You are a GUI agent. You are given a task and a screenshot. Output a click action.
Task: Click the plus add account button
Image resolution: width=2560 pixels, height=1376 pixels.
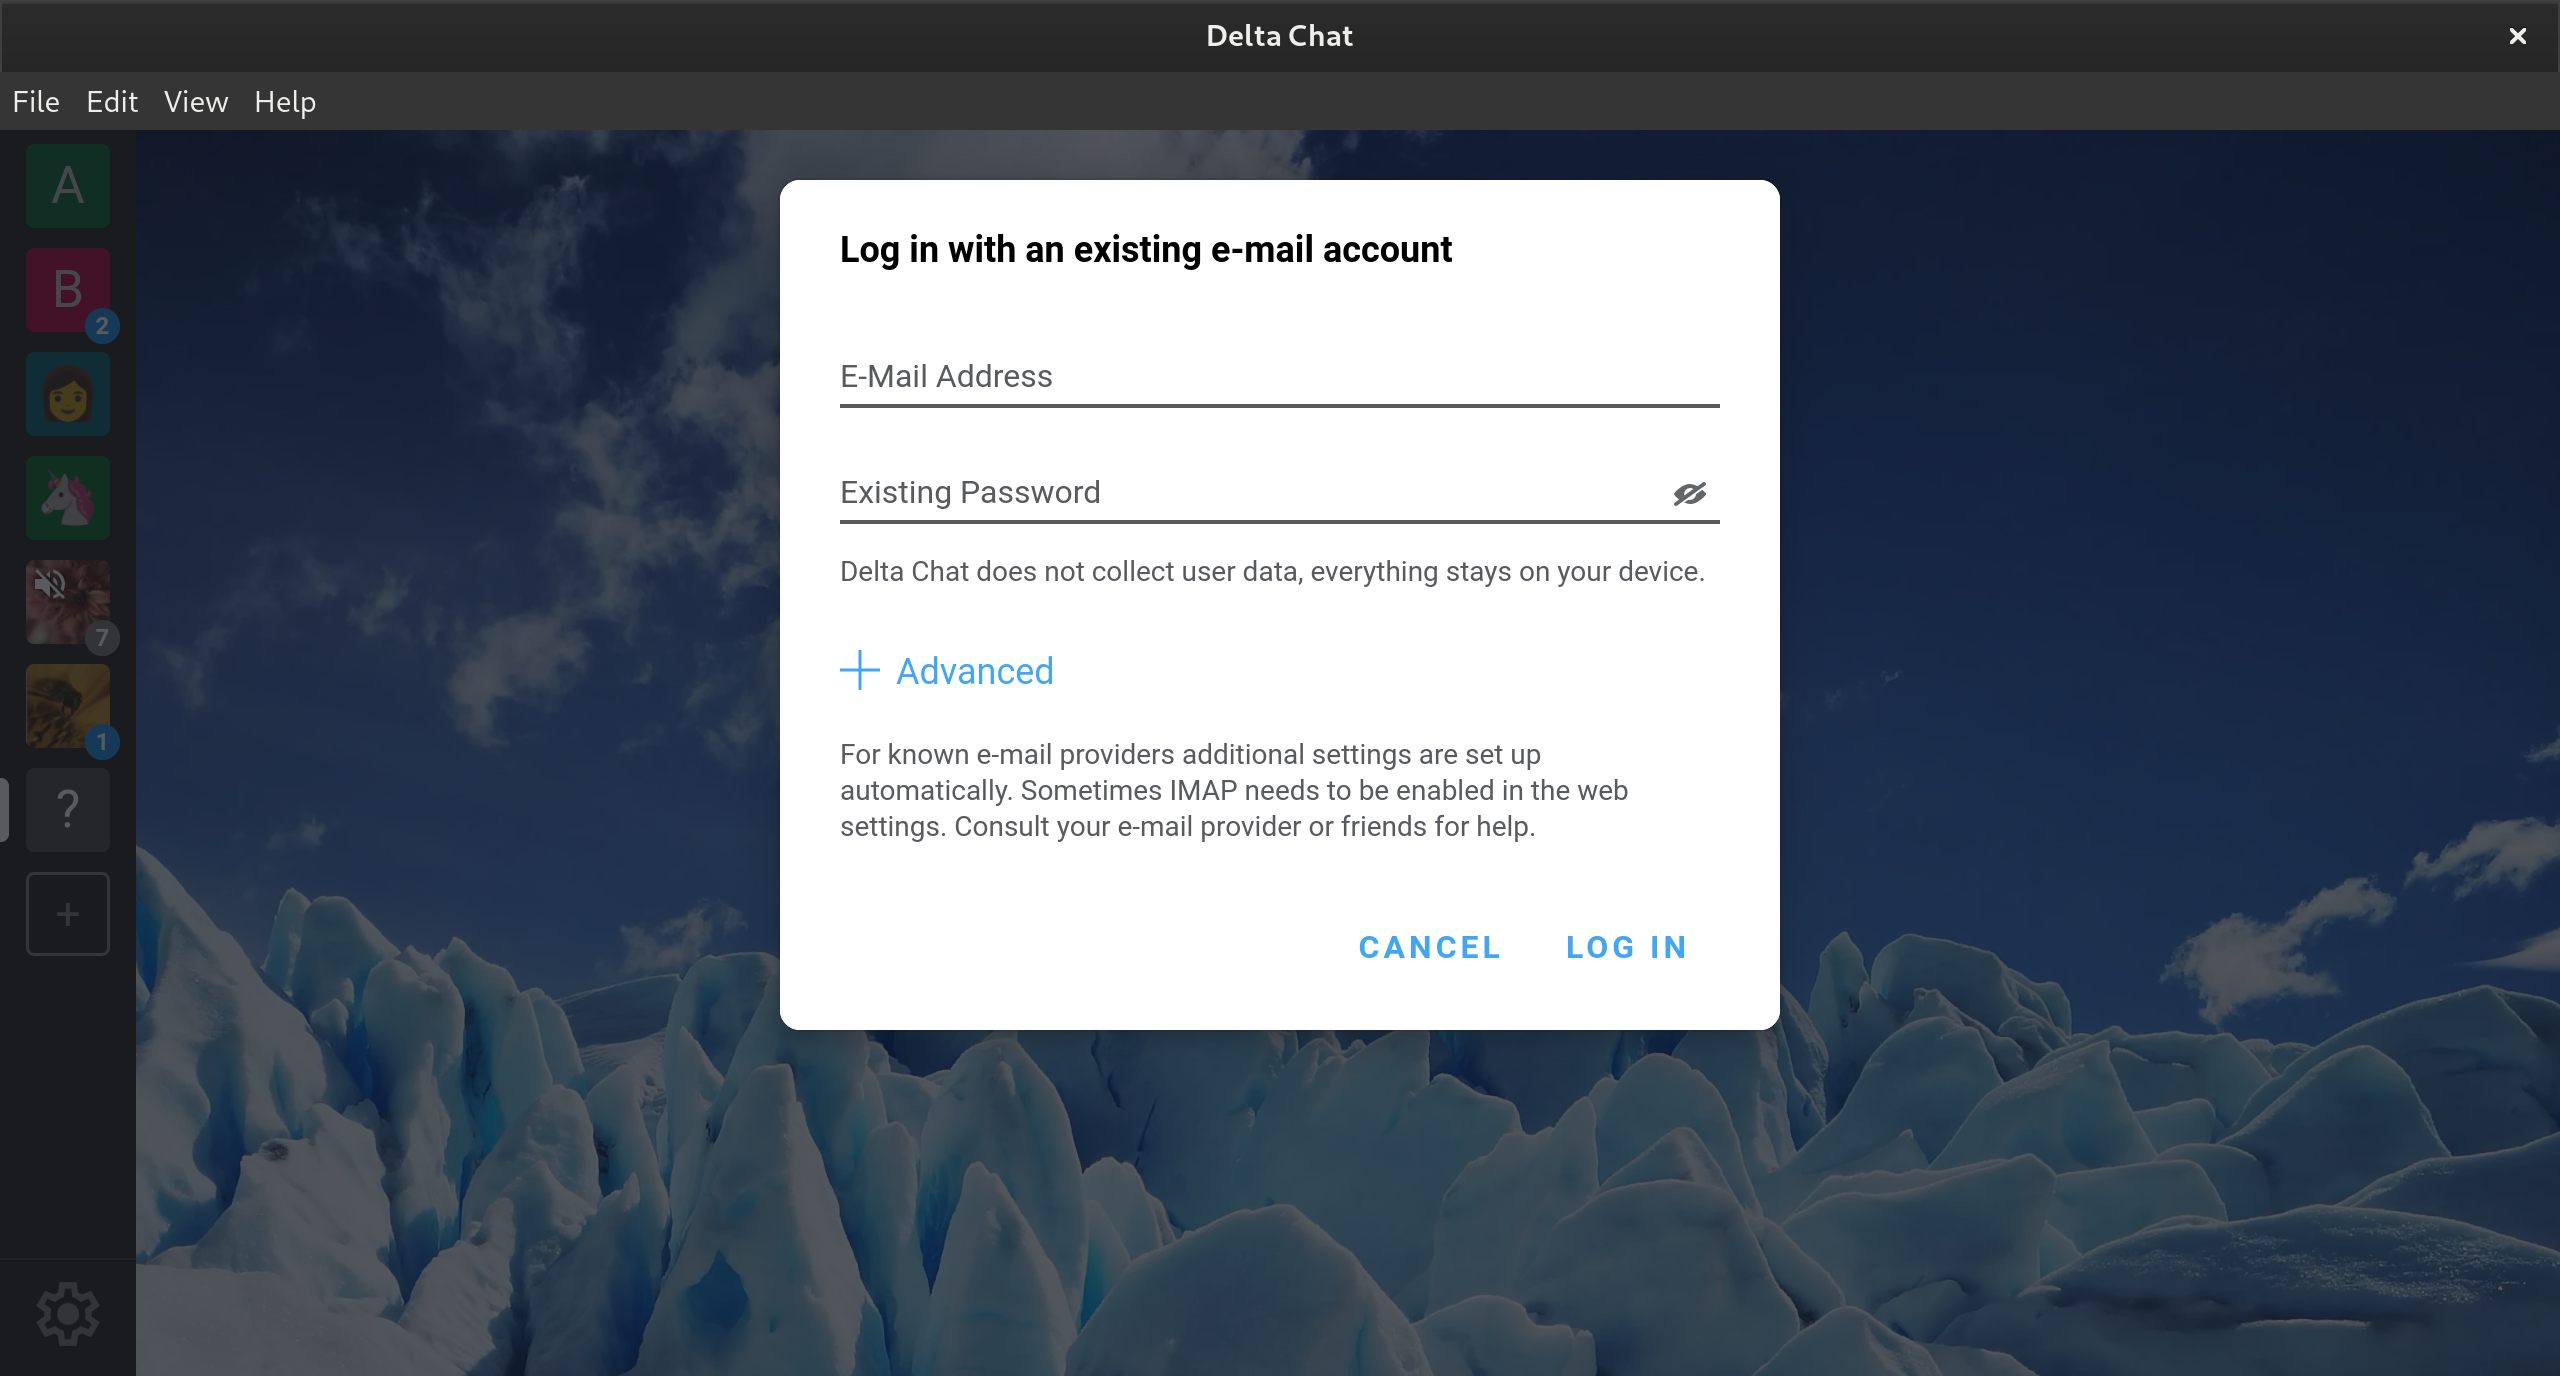68,914
